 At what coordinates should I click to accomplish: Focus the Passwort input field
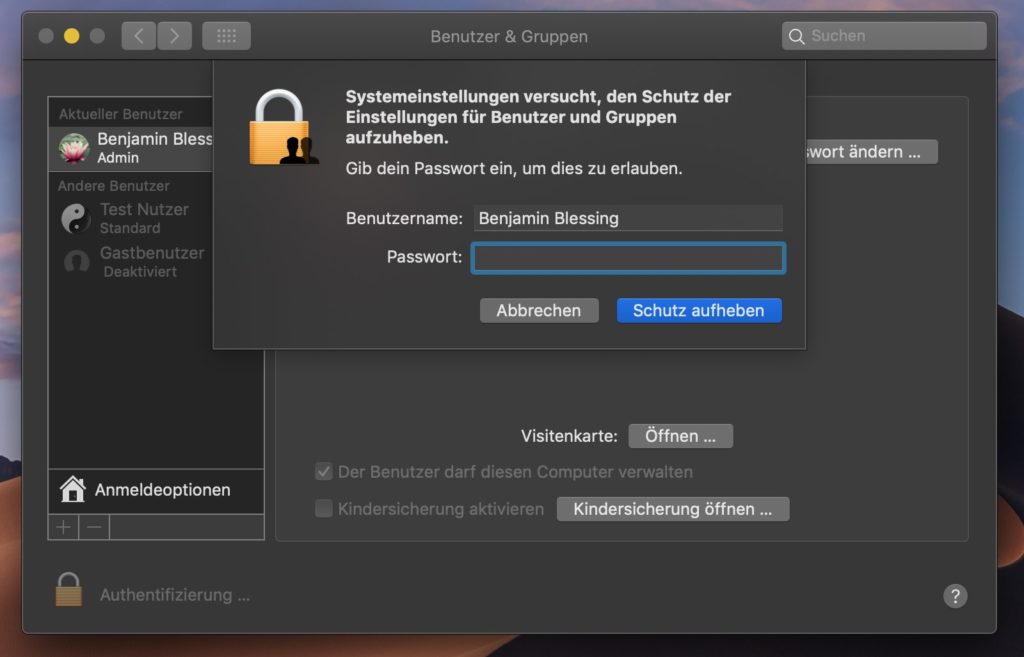point(628,258)
